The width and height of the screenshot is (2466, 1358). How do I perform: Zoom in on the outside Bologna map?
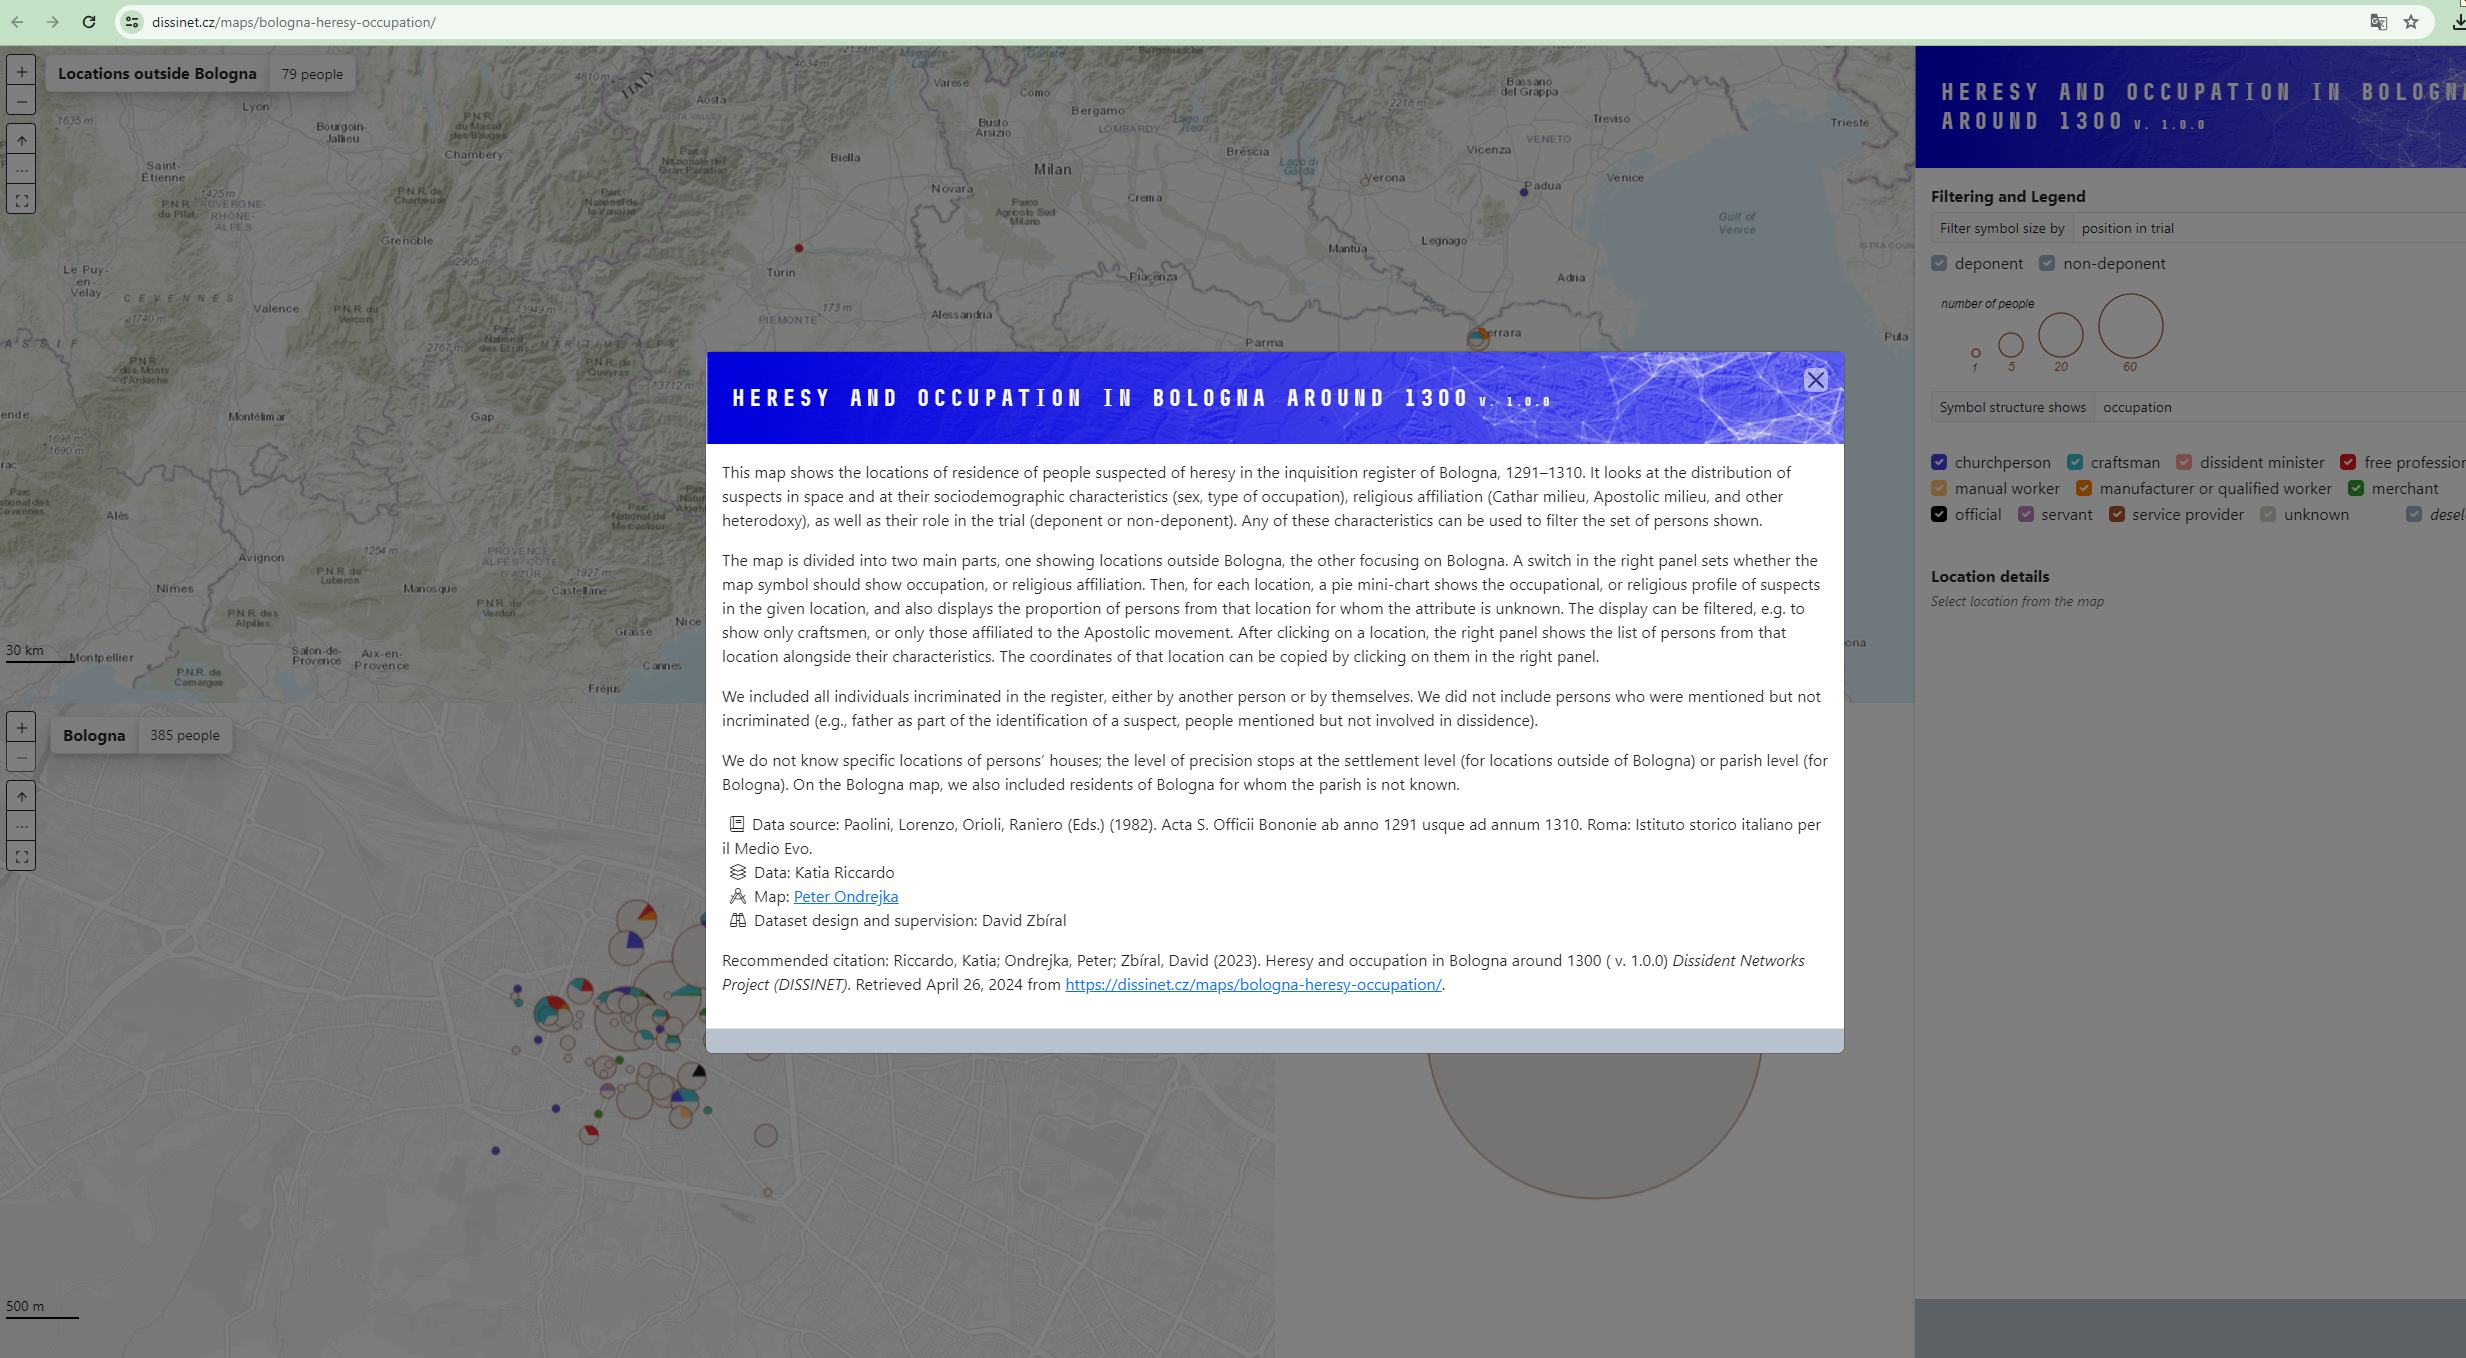22,72
